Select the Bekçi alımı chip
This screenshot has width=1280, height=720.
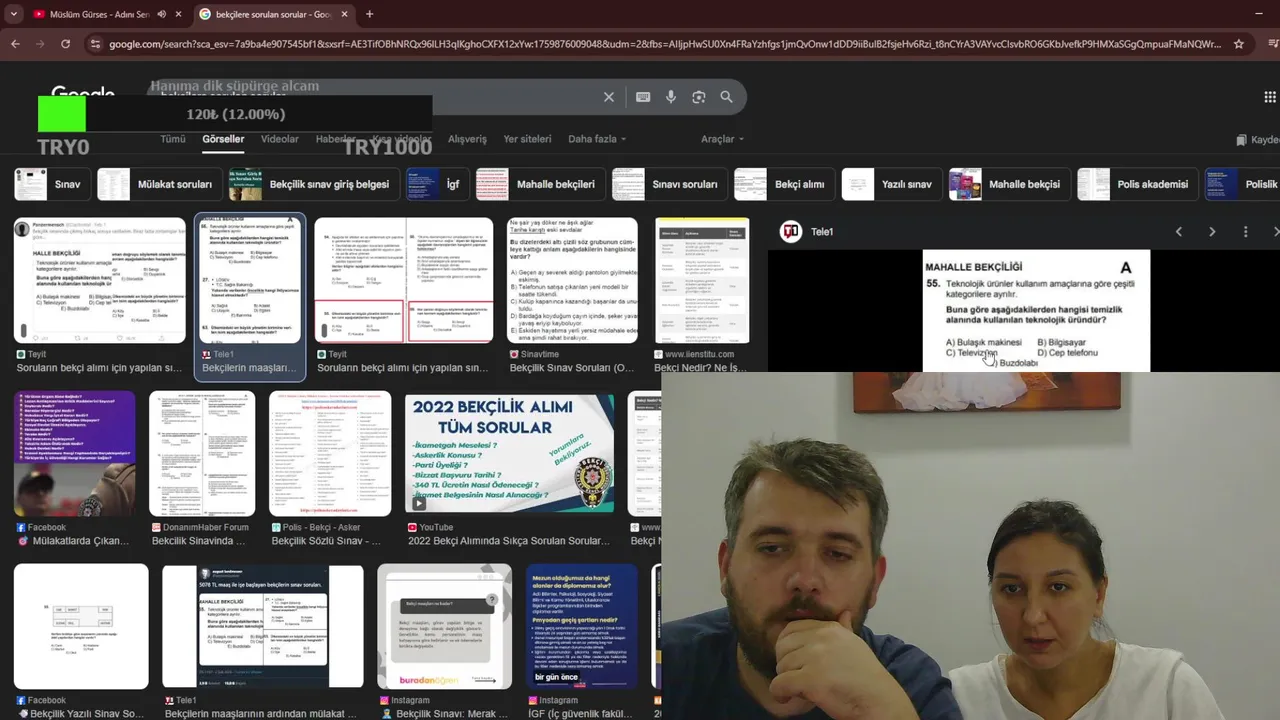click(784, 184)
